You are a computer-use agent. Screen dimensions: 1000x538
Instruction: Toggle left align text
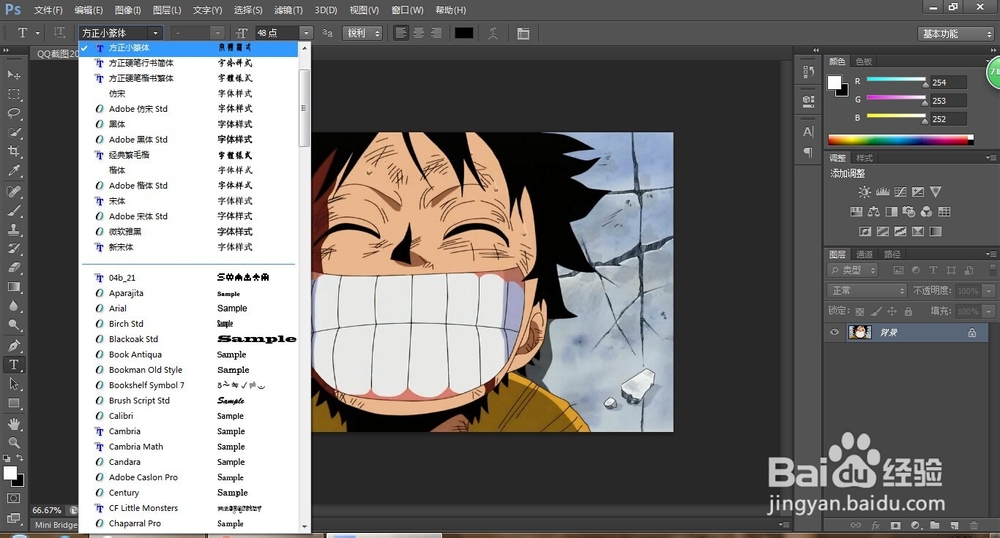[x=401, y=33]
